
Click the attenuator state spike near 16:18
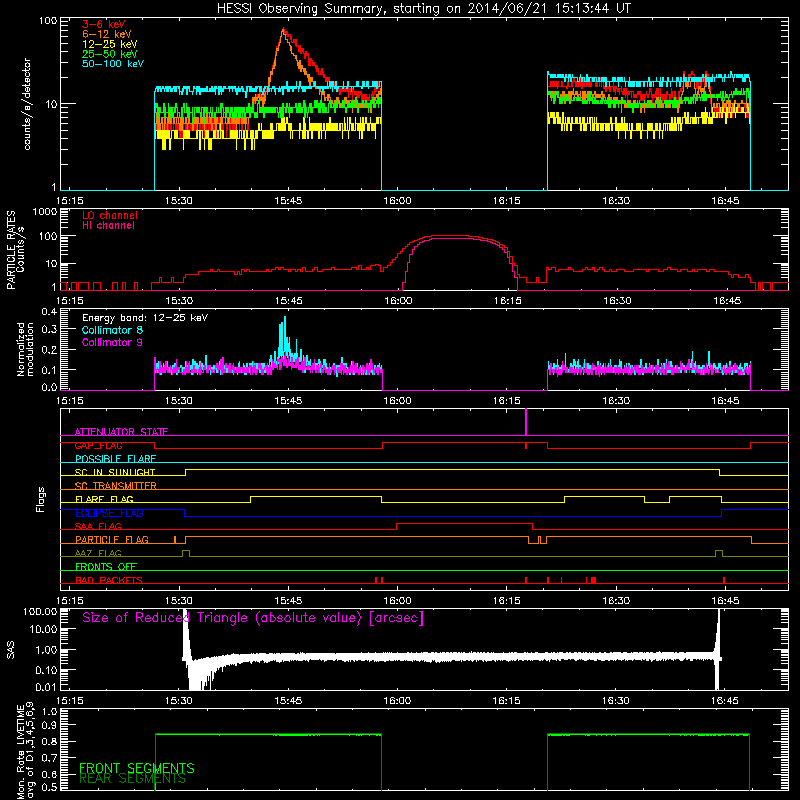(x=526, y=421)
